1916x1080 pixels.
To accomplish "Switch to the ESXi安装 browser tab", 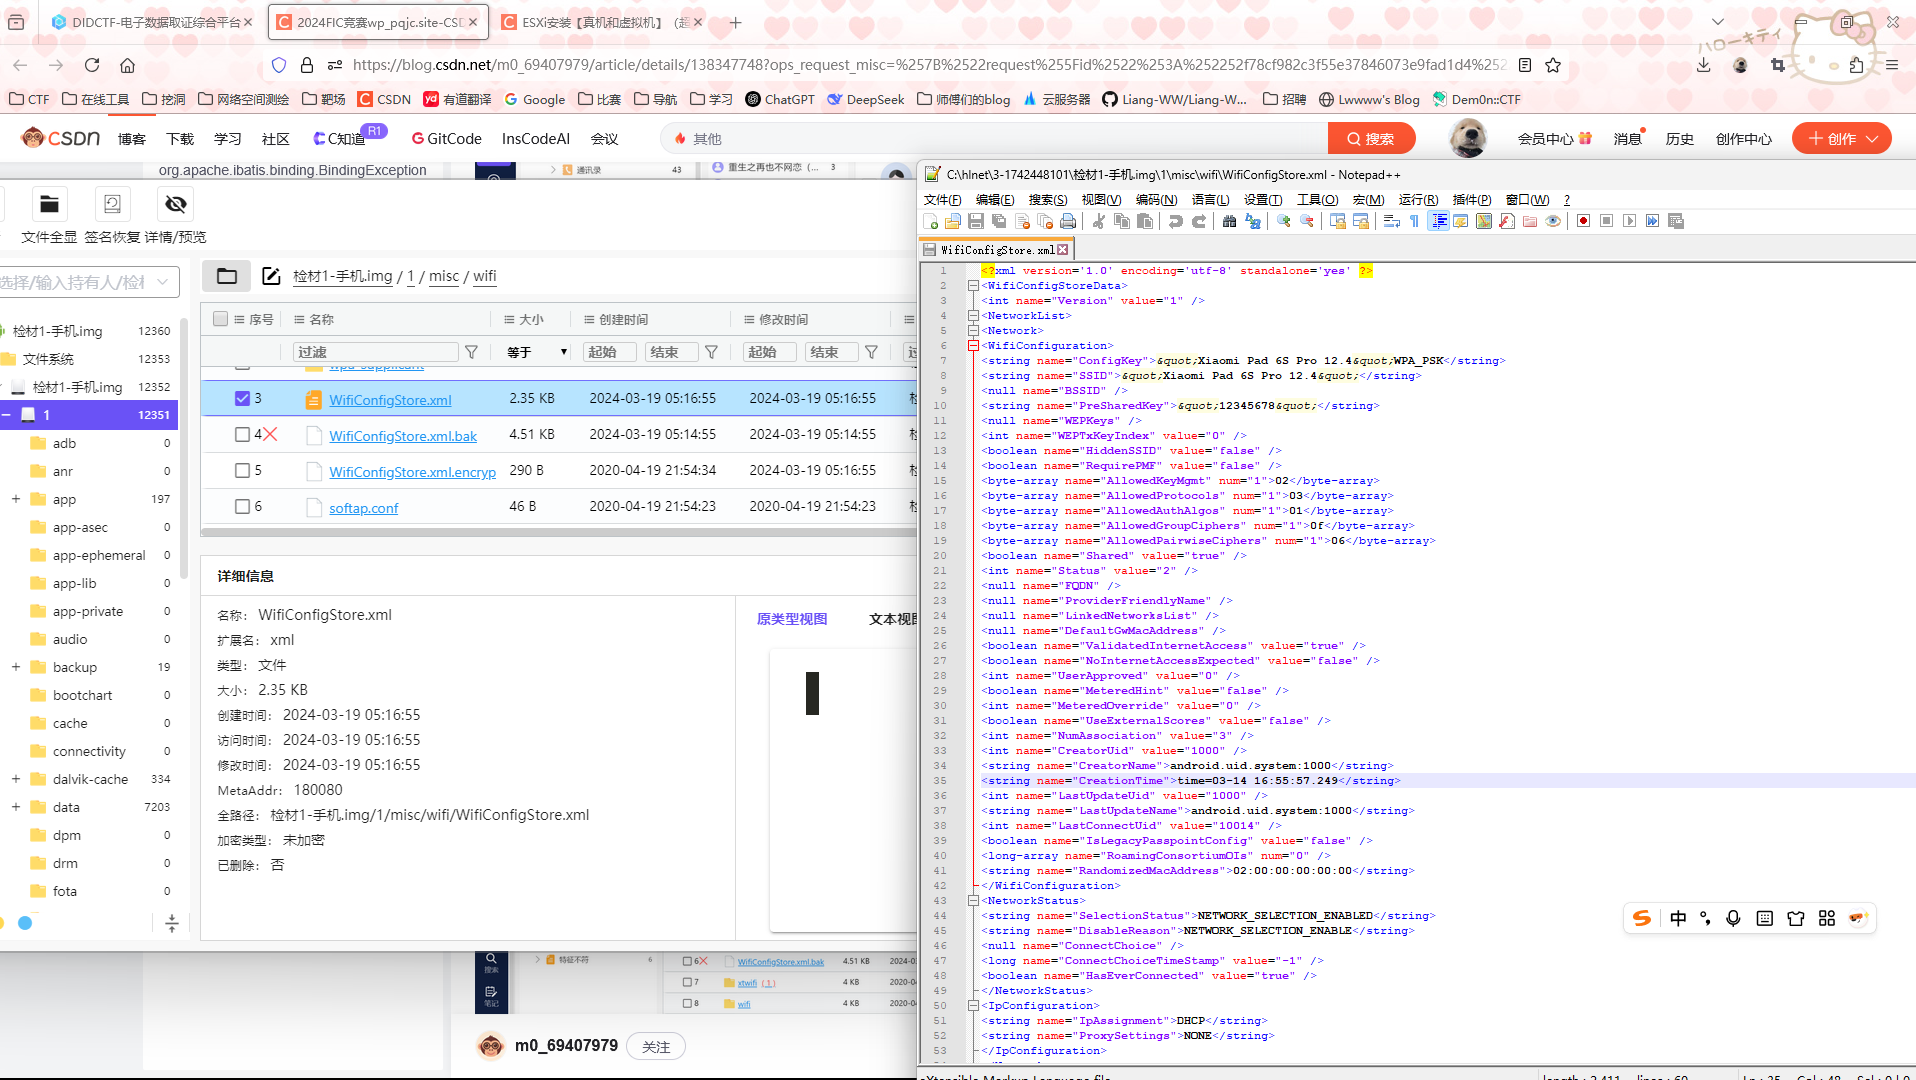I will pos(598,22).
